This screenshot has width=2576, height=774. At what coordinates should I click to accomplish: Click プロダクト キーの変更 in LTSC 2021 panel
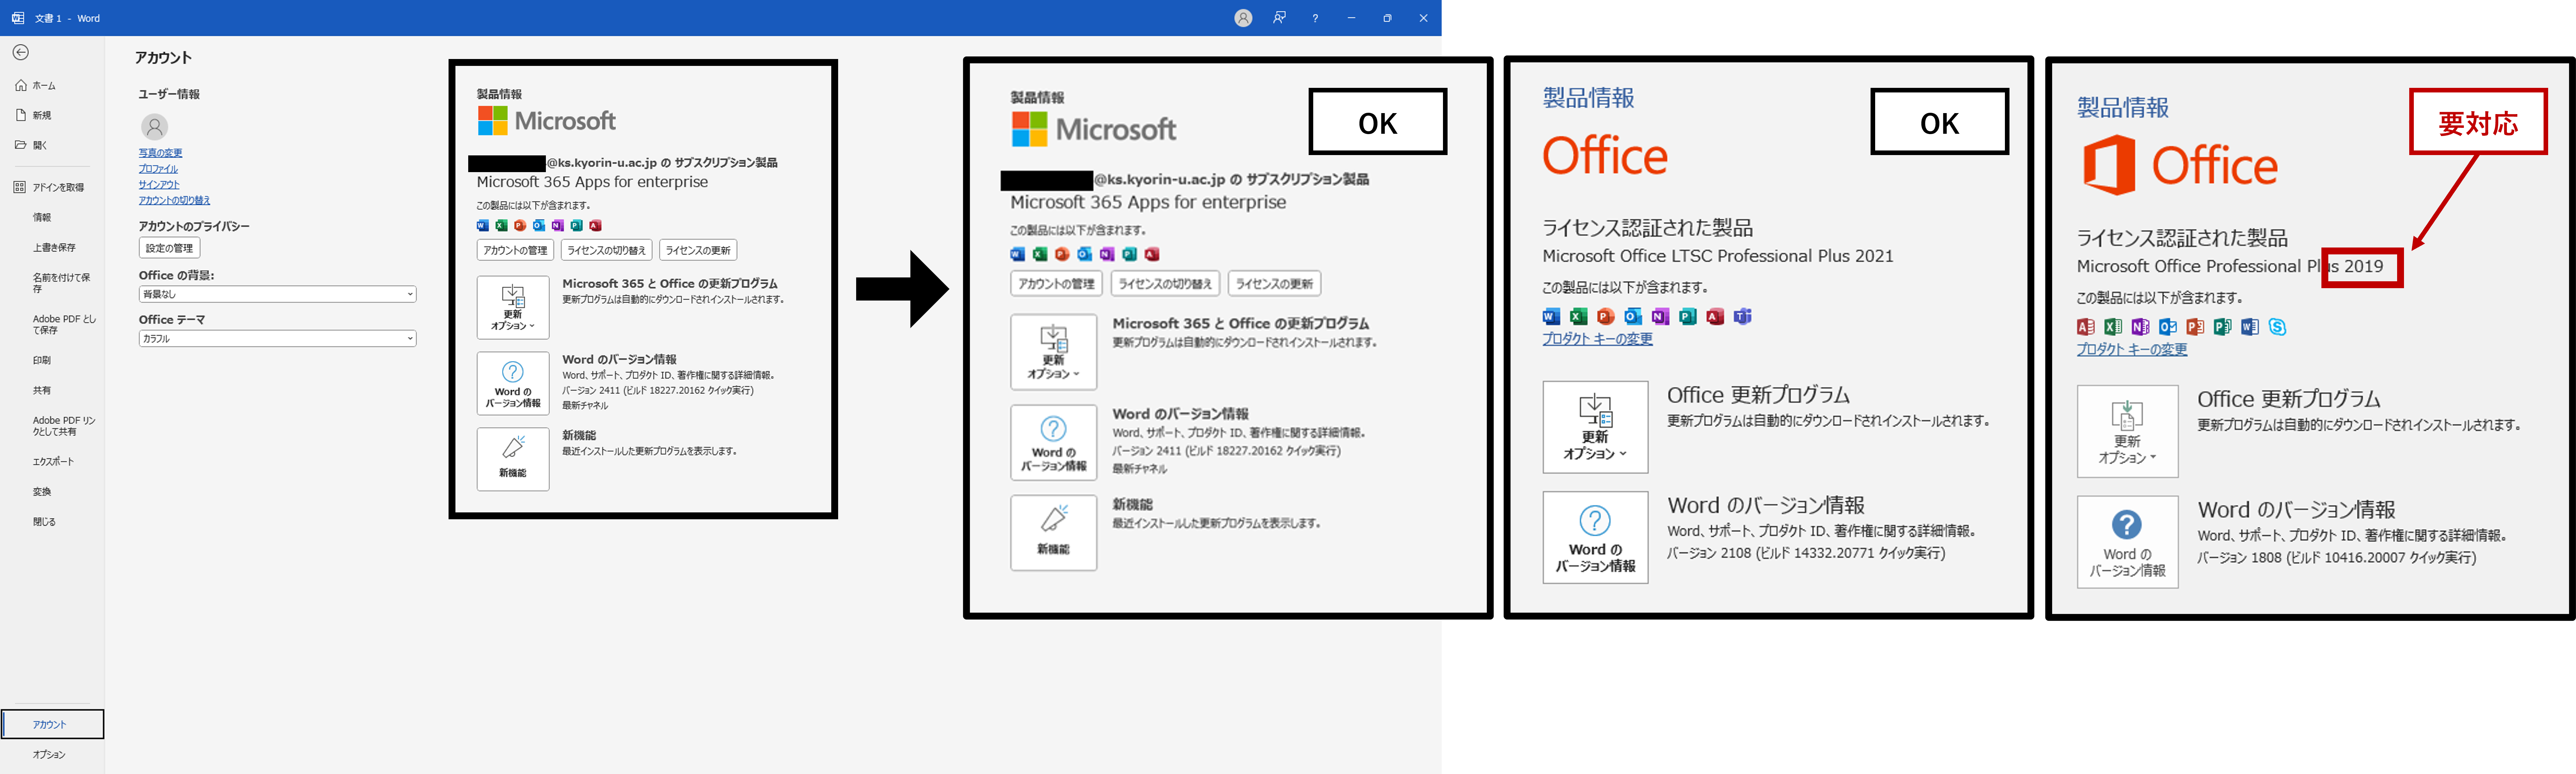(1597, 339)
